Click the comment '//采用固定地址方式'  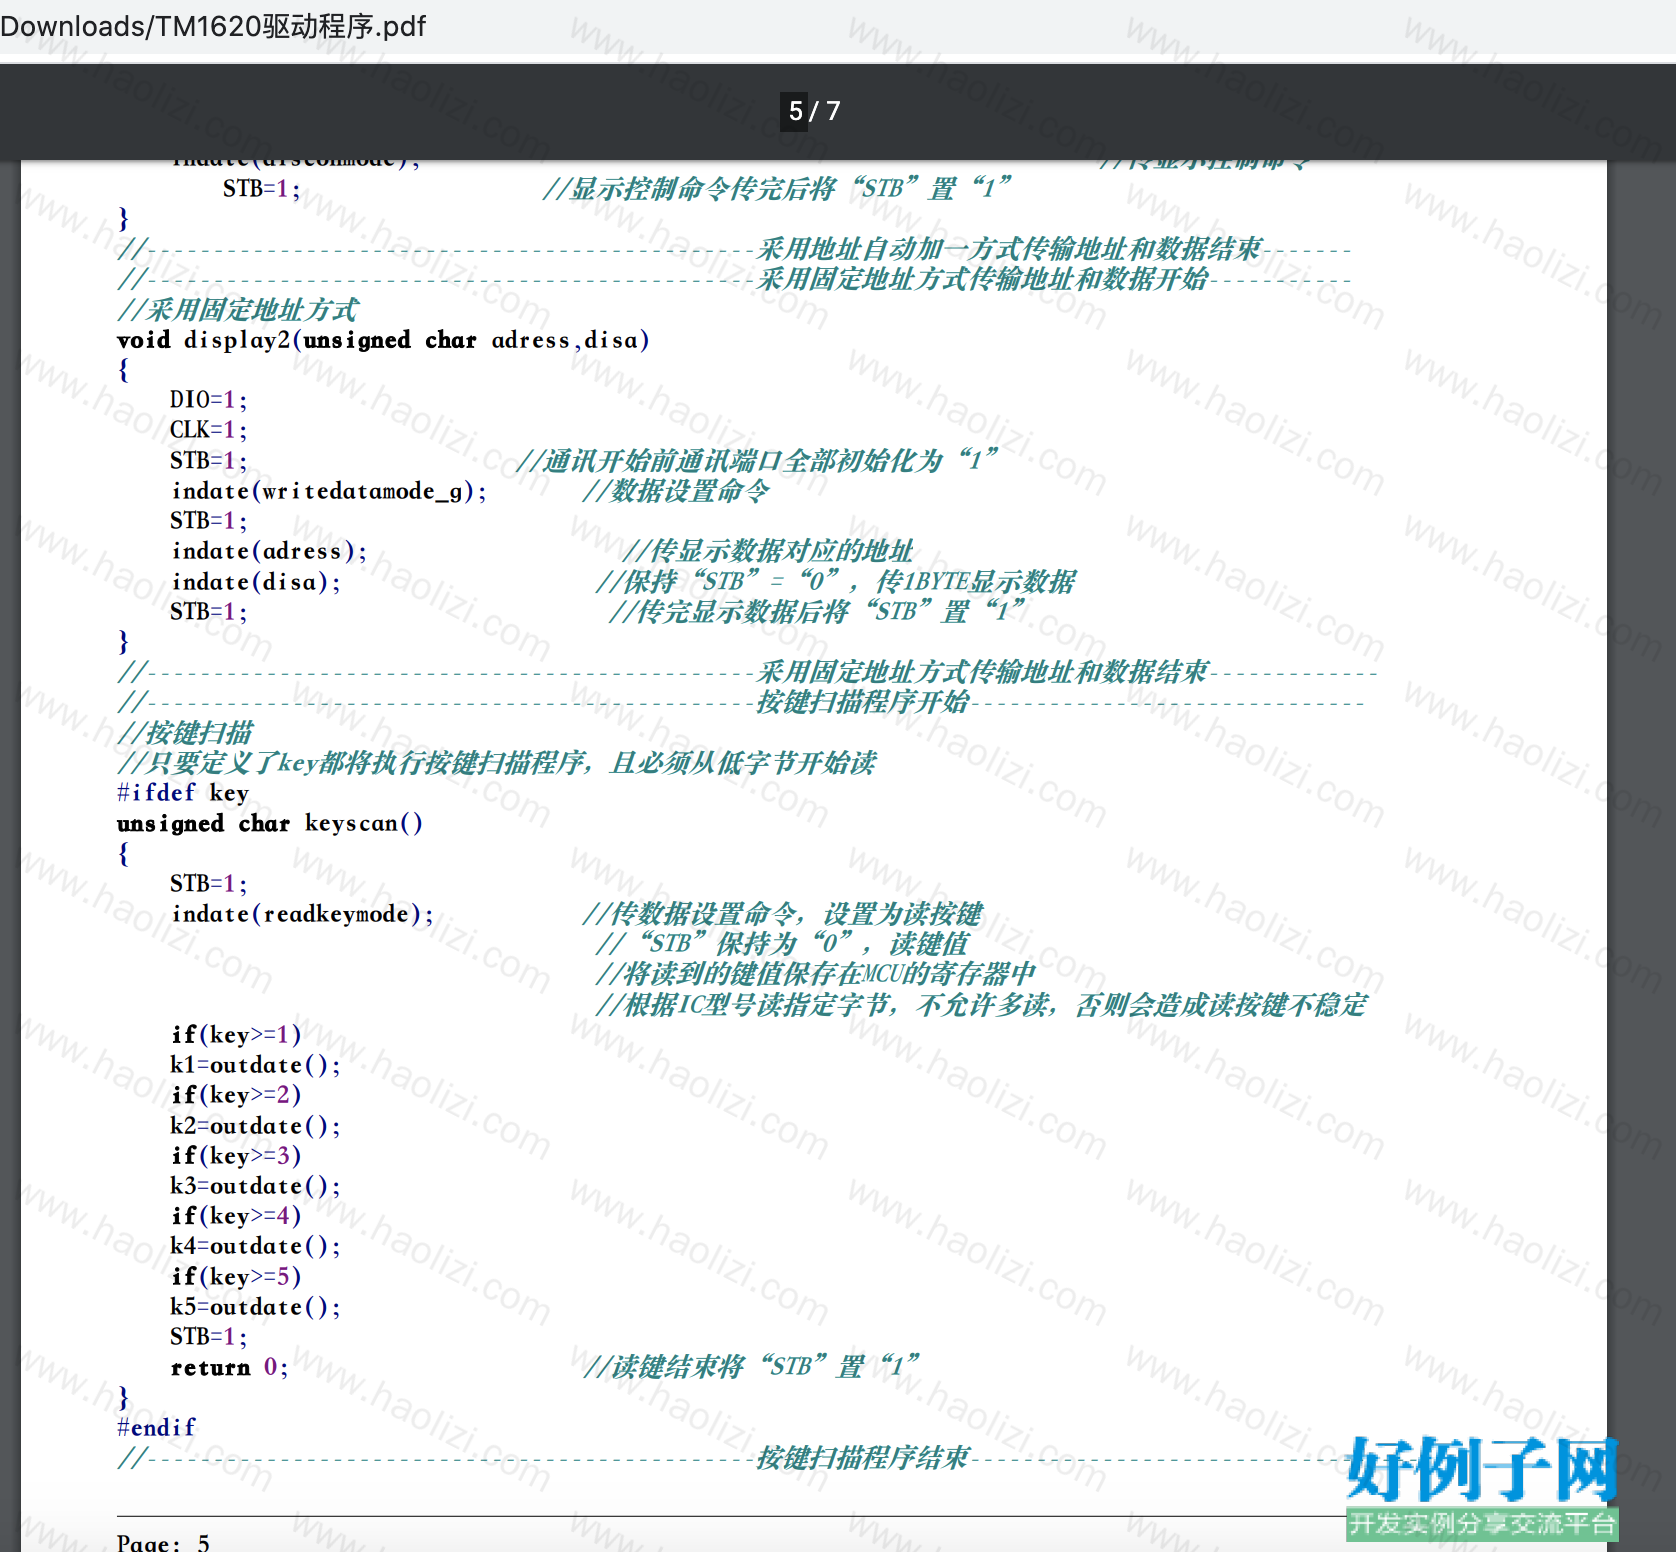click(x=237, y=310)
